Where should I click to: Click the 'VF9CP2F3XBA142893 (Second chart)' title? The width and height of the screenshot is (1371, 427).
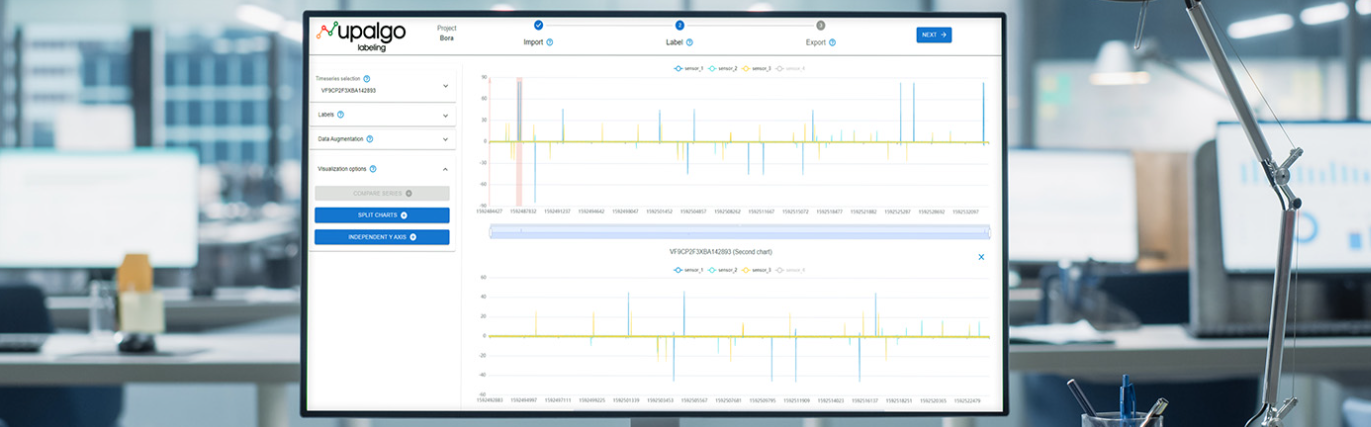[720, 252]
